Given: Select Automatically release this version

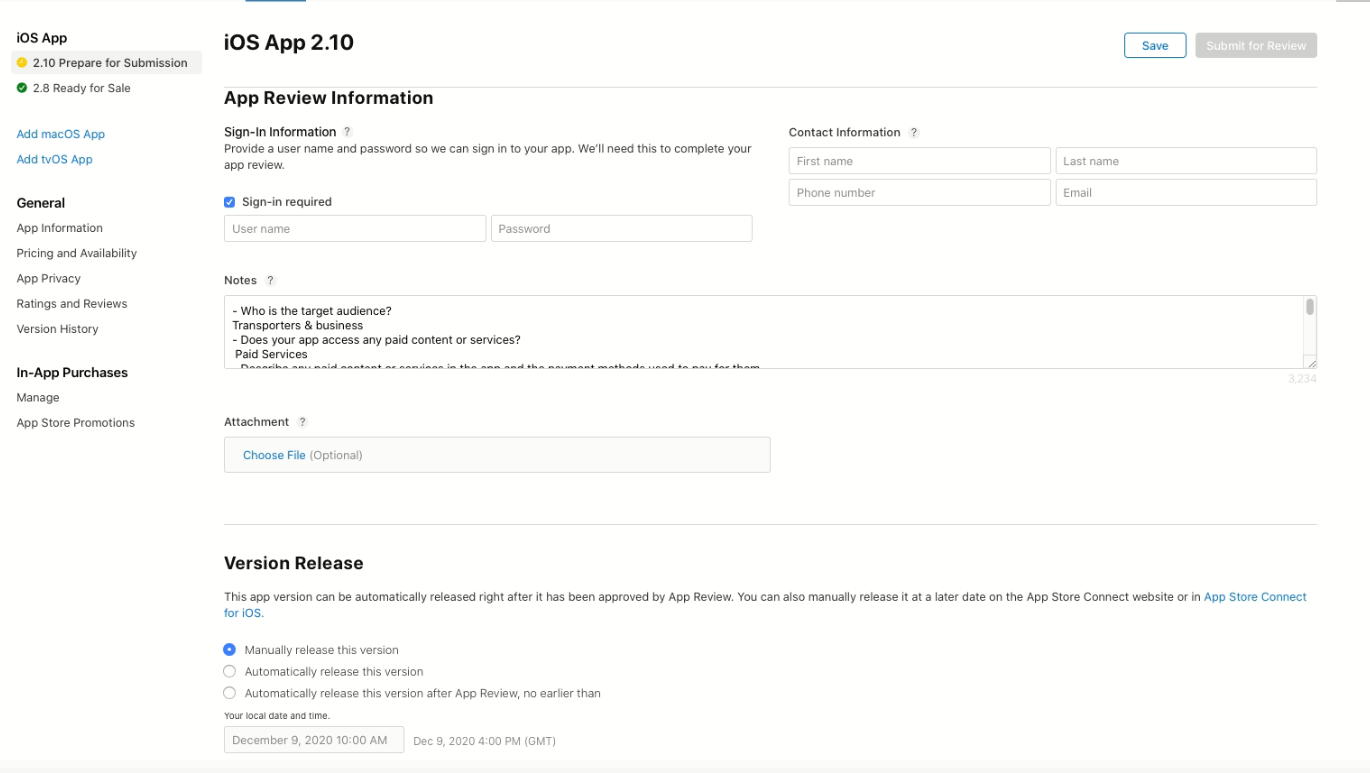Looking at the screenshot, I should click(x=229, y=671).
